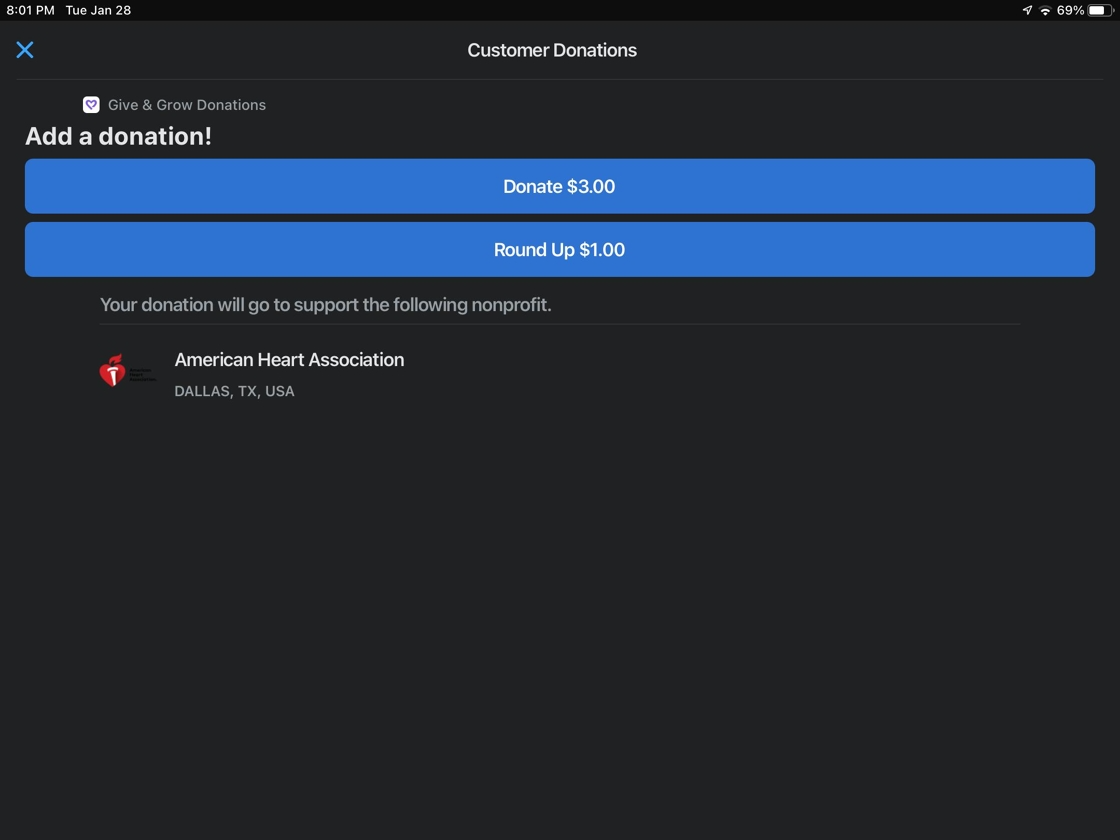
Task: Open American Heart Association nonprofit name
Action: pos(289,359)
